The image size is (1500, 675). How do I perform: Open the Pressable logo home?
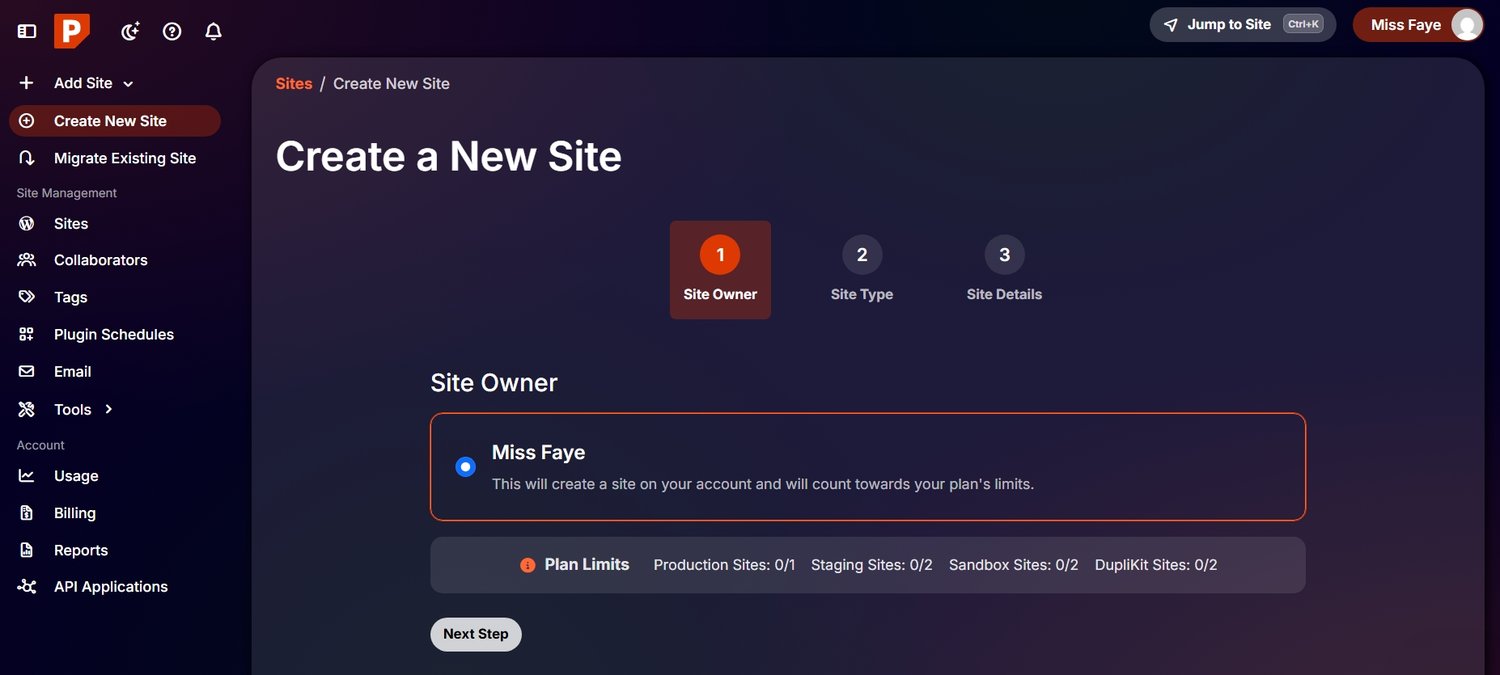[72, 31]
